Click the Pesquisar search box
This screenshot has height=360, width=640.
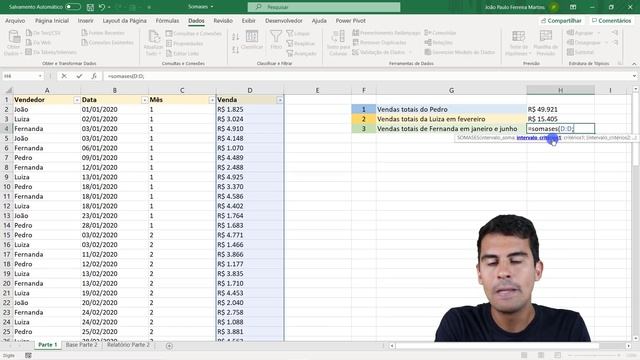[324, 7]
